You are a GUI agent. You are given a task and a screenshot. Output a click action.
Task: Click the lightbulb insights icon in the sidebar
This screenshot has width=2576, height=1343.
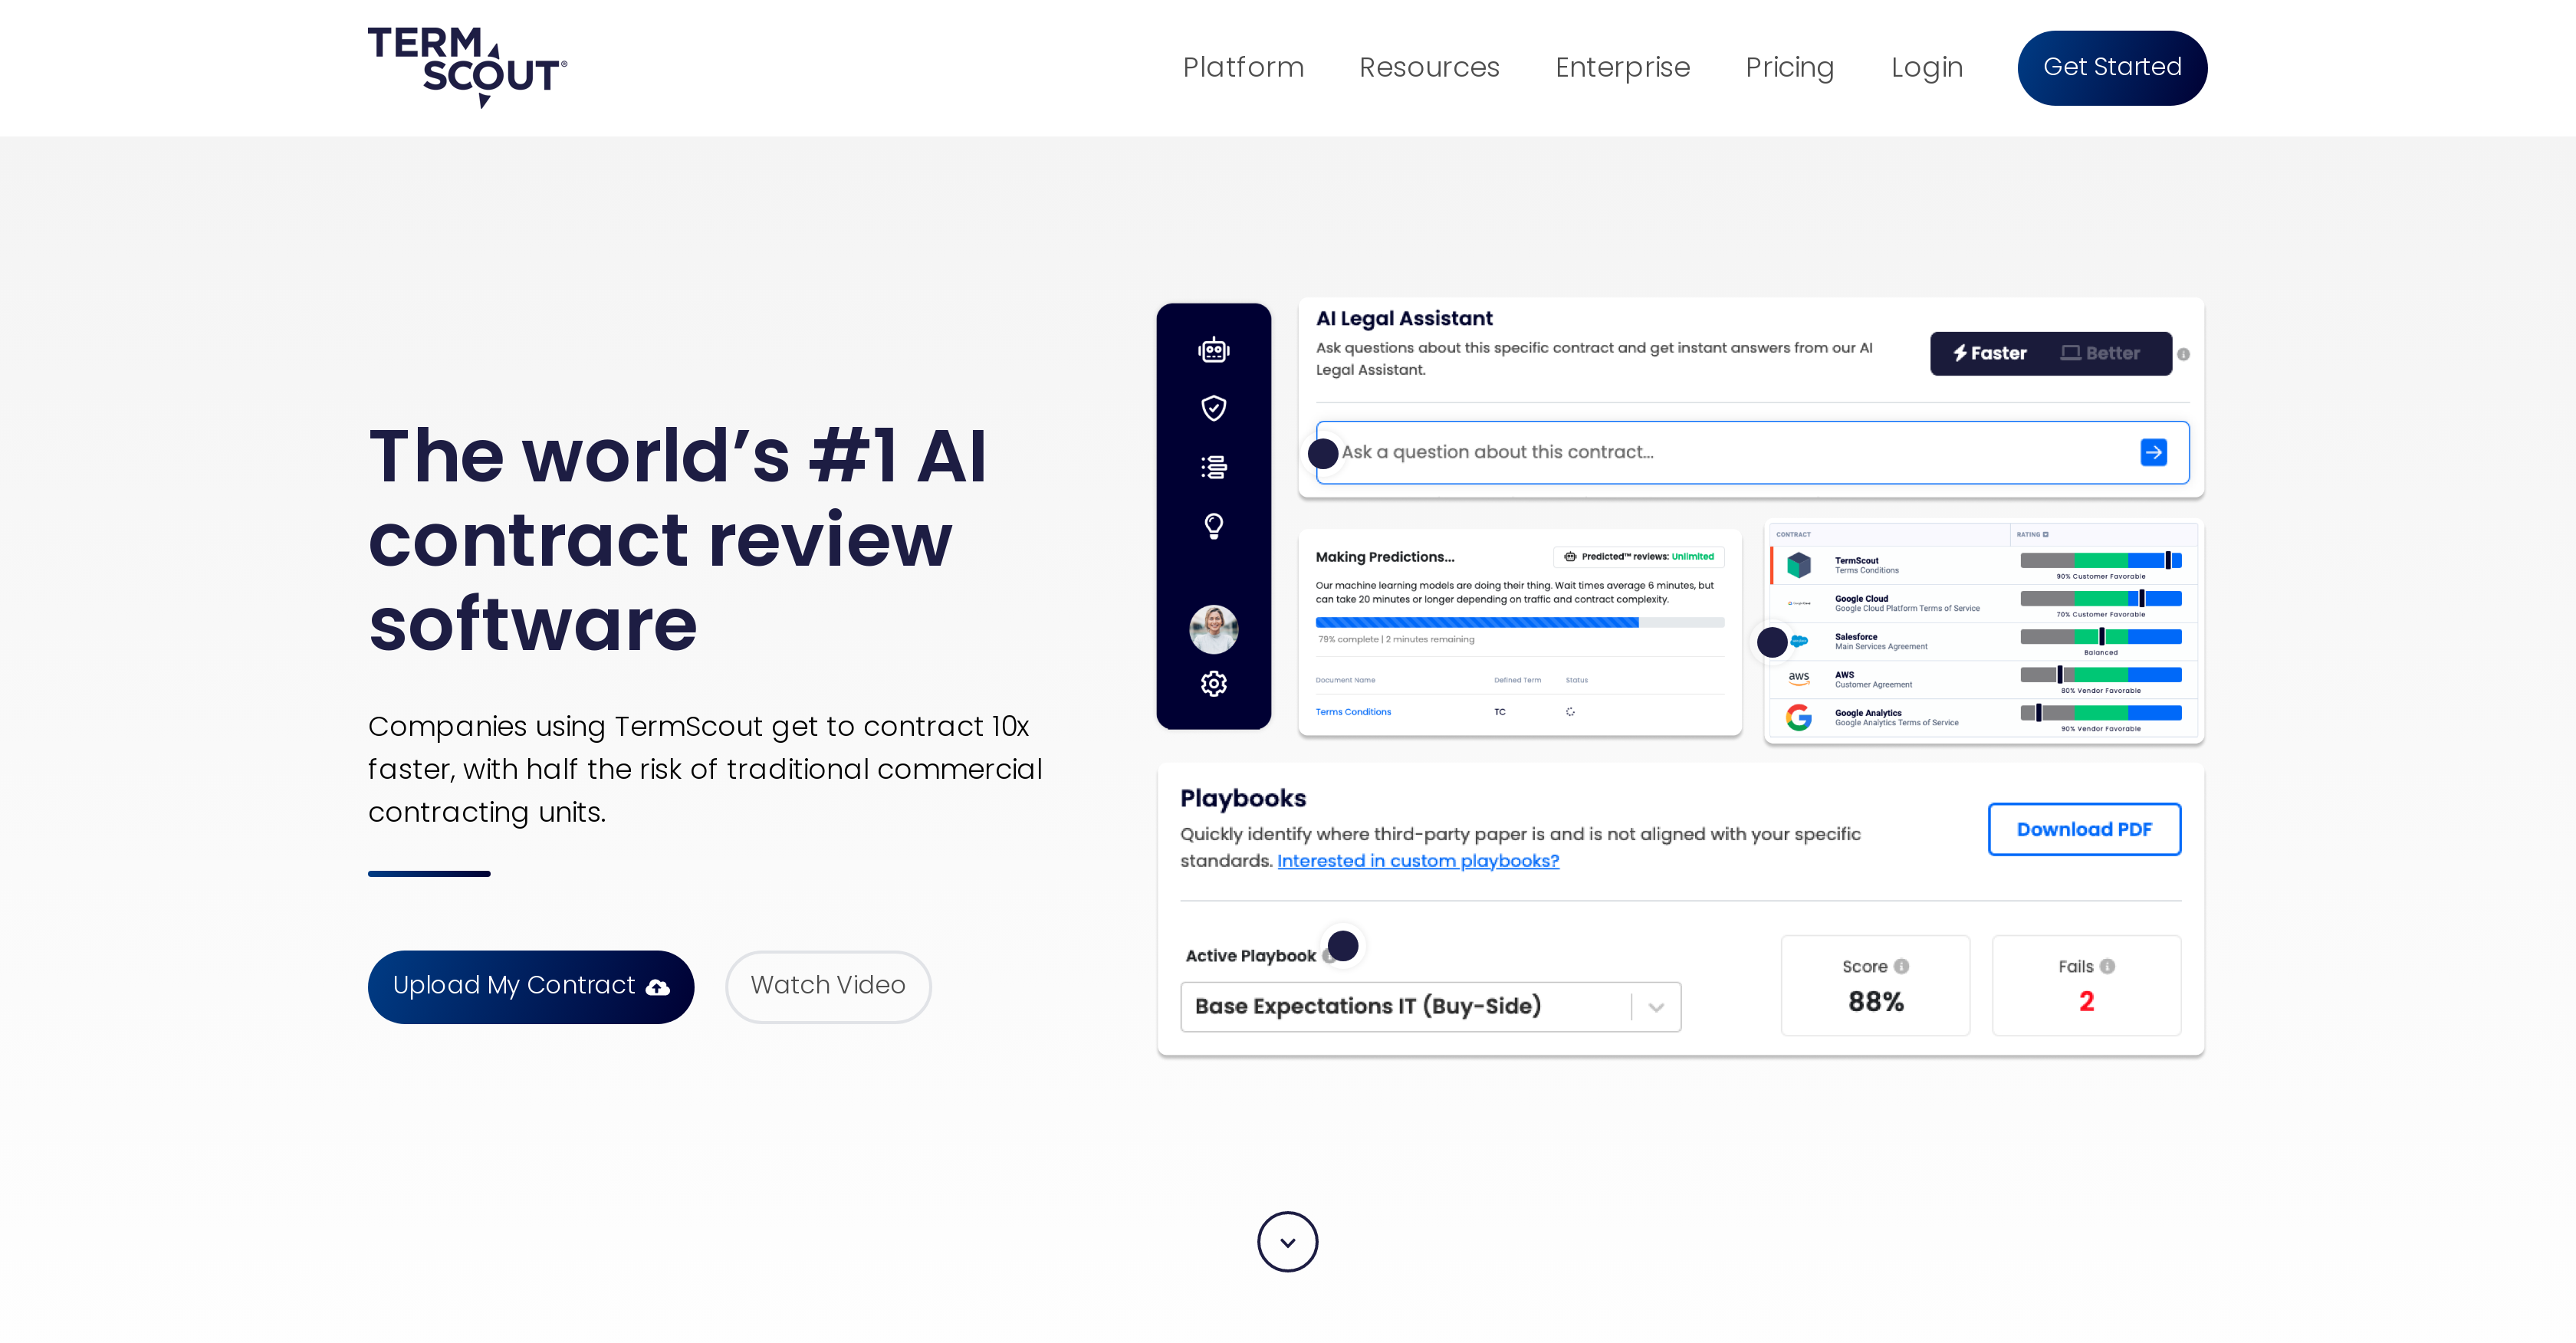pos(1213,527)
